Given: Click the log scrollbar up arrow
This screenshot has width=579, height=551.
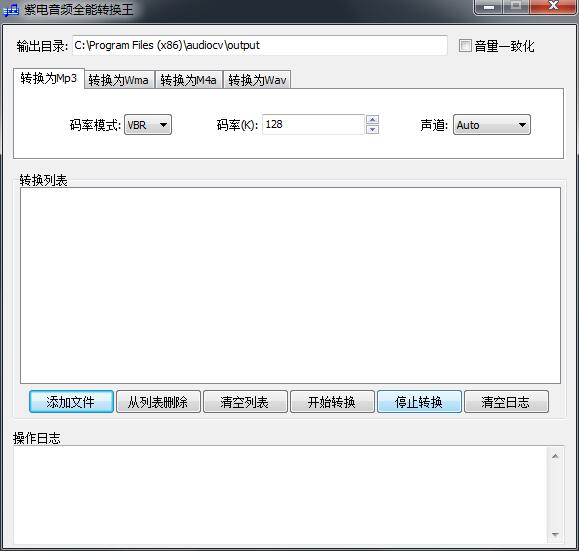Looking at the screenshot, I should (555, 456).
